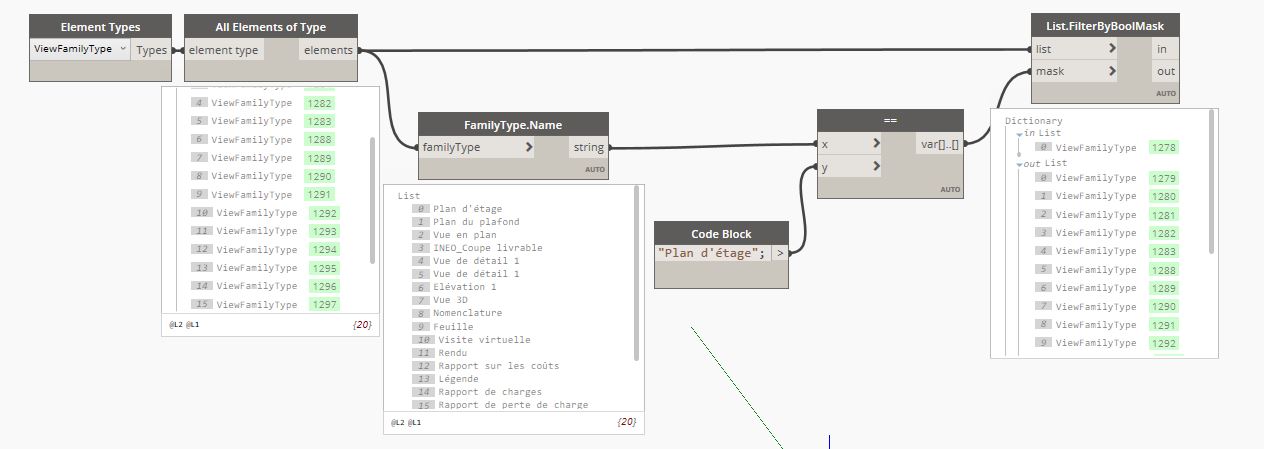Click the chevron beside the x input
1264x449 pixels.
pyautogui.click(x=876, y=144)
